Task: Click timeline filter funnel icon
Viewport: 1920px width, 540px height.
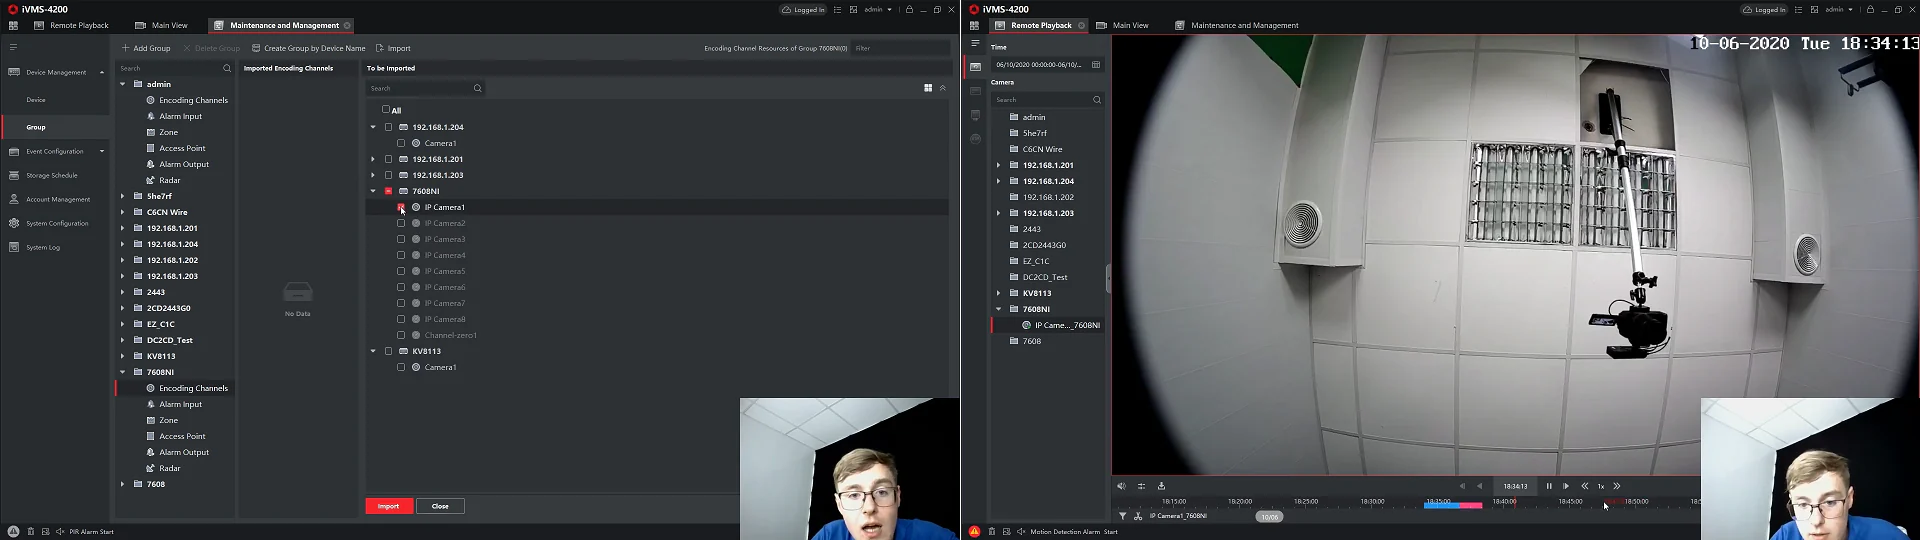Action: (1122, 516)
